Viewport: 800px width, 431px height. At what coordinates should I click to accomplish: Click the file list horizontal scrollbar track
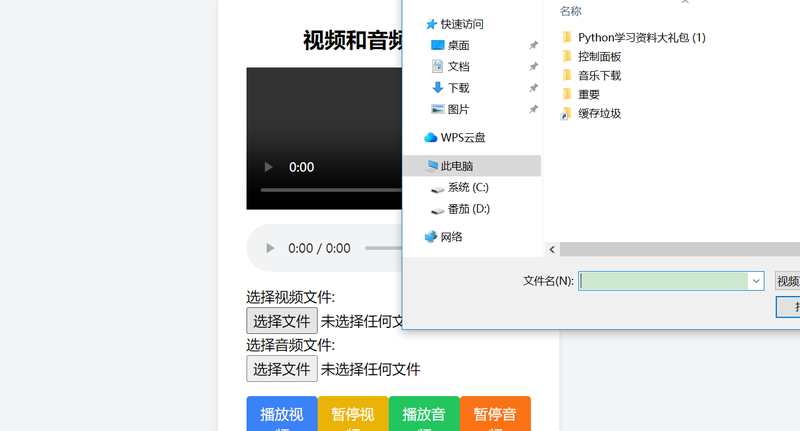tap(680, 249)
